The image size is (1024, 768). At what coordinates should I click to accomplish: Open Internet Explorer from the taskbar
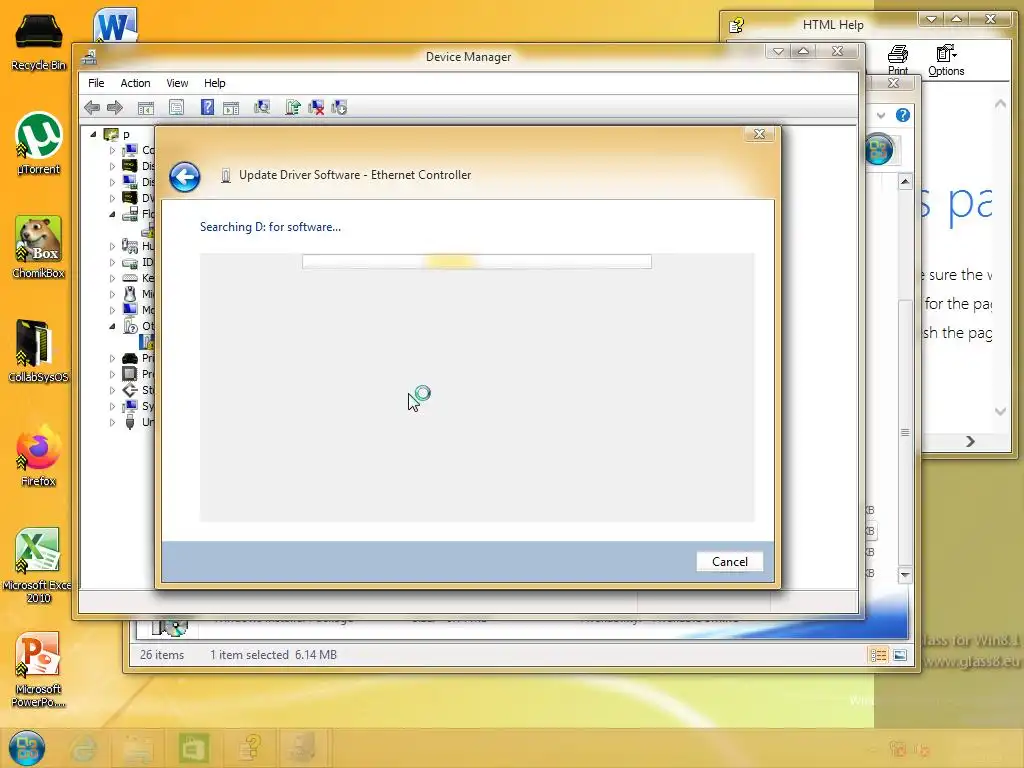[84, 748]
